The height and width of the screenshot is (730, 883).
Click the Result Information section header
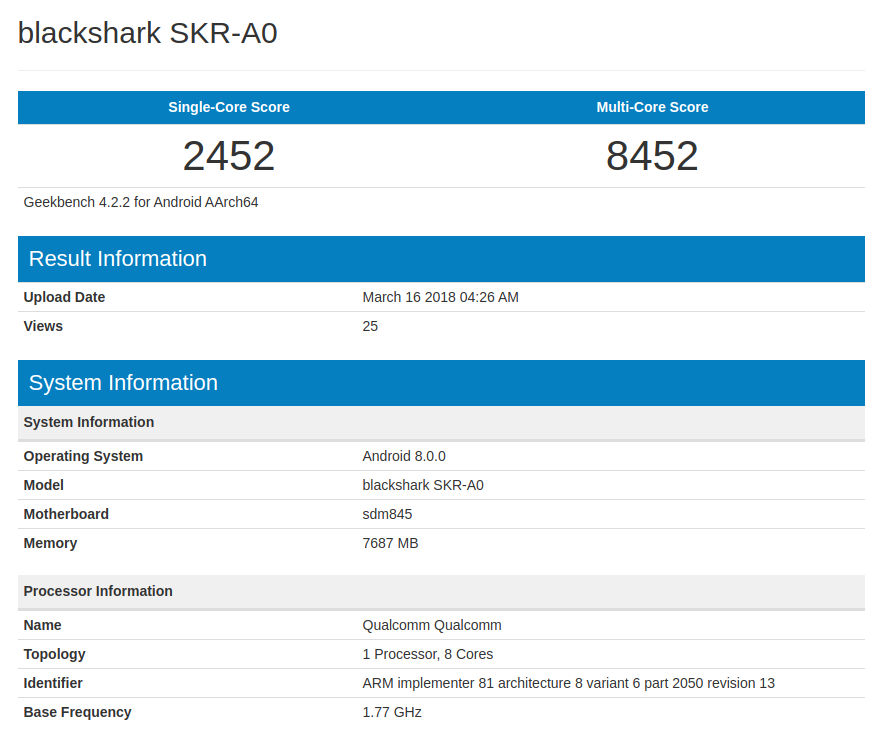coord(118,258)
